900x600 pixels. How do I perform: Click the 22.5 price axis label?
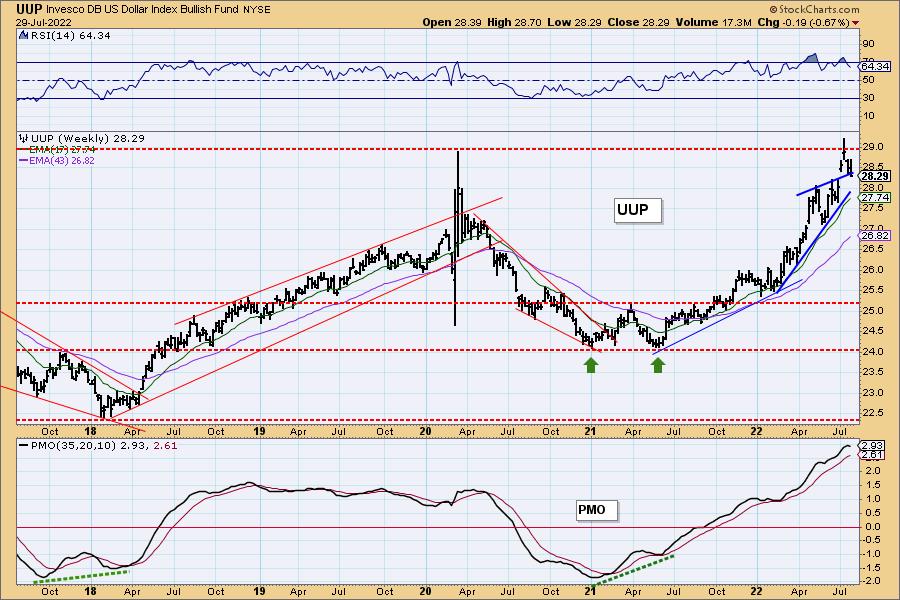point(871,413)
